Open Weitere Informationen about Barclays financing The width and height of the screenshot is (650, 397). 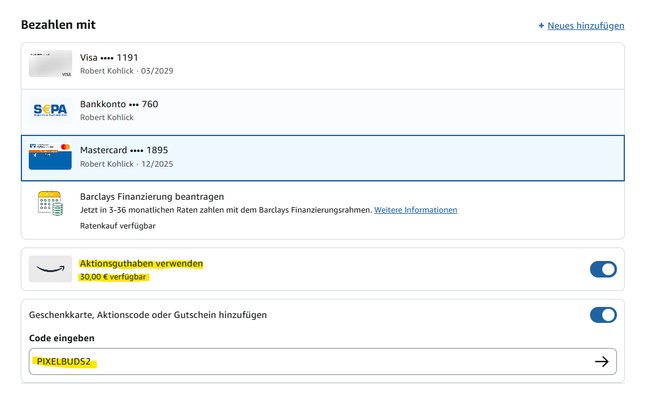[x=415, y=210]
